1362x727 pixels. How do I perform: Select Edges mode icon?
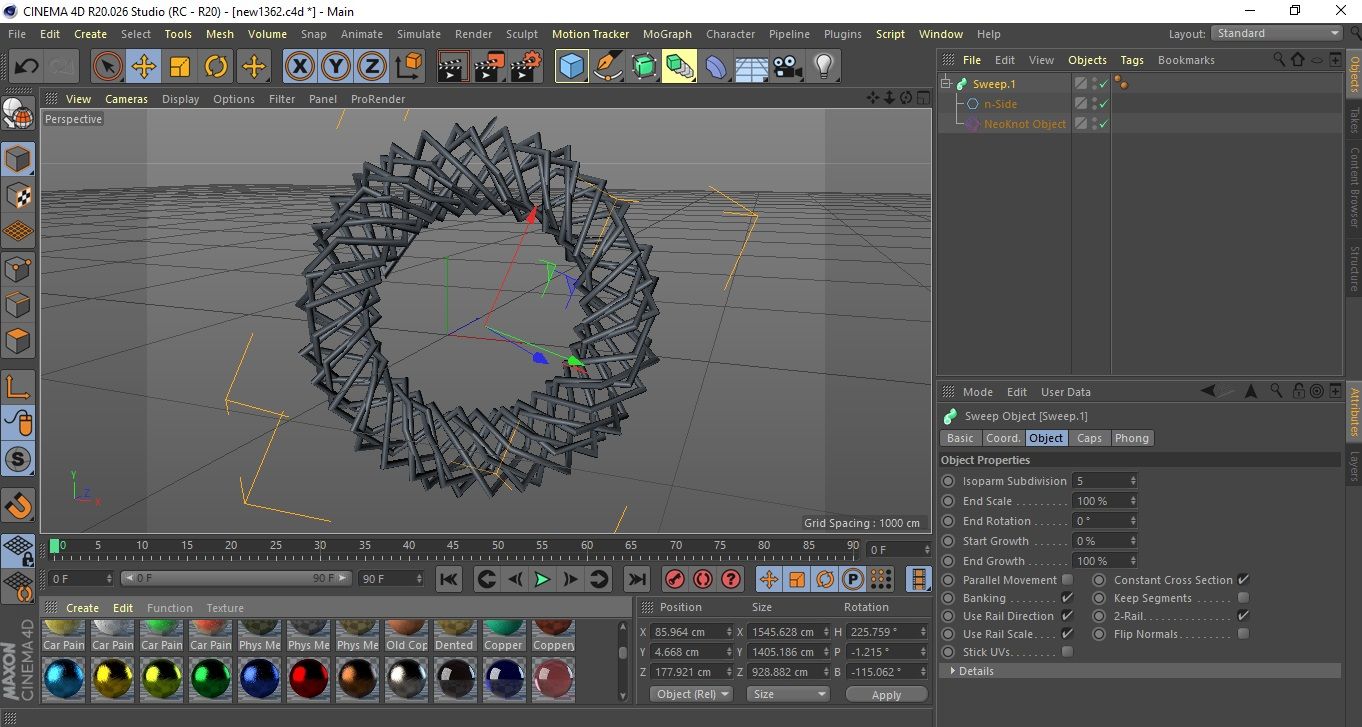(18, 304)
